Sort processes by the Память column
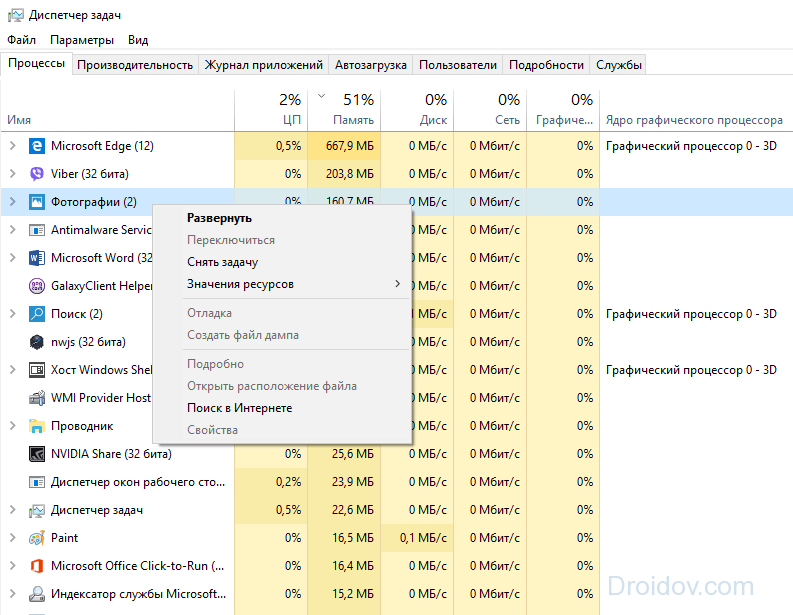Image resolution: width=793 pixels, height=615 pixels. click(x=344, y=110)
